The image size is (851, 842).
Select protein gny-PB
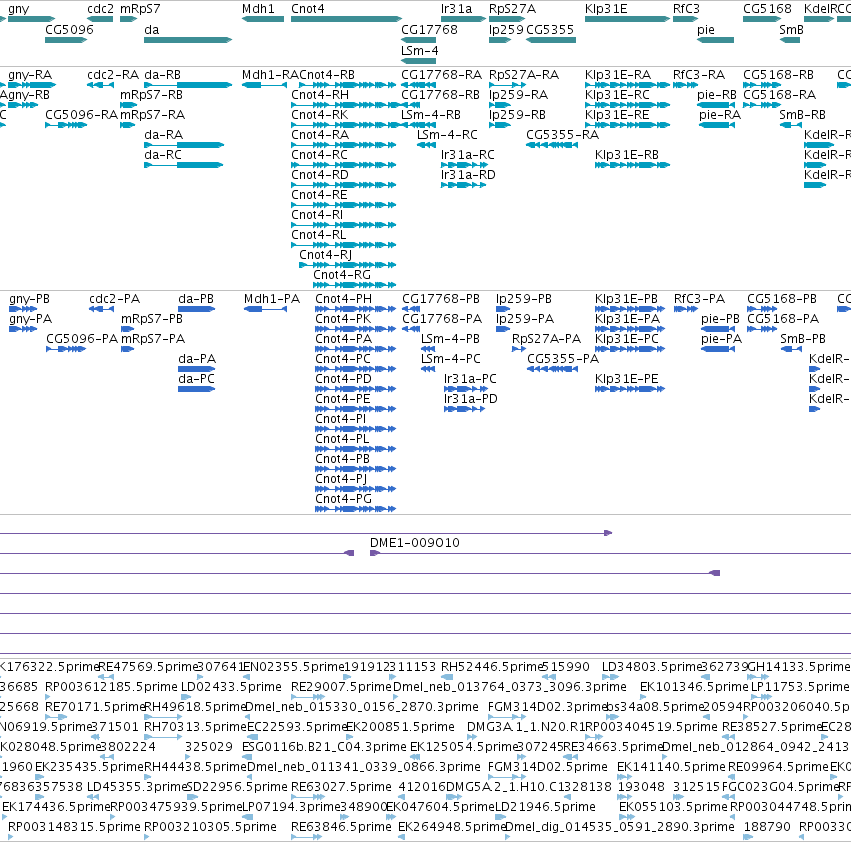click(29, 299)
